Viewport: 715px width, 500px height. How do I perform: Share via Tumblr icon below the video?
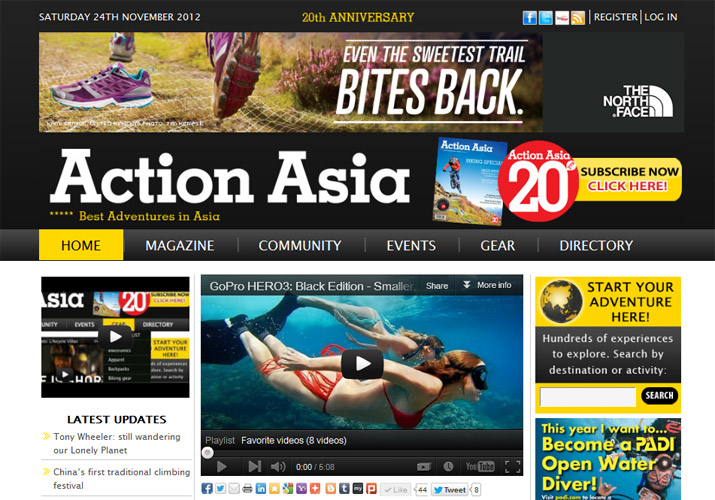tap(343, 489)
